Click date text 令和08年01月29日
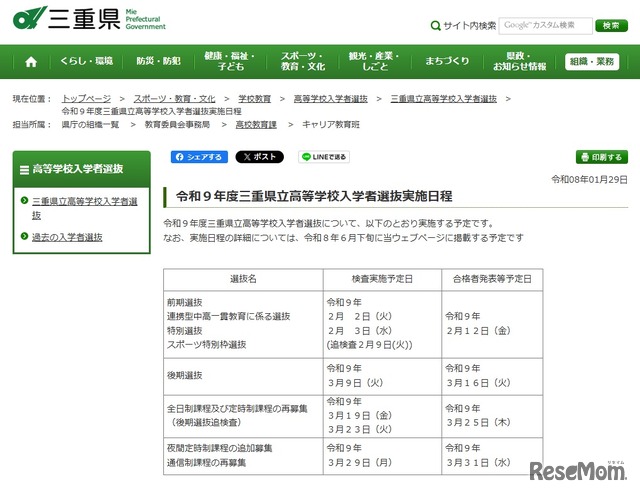640x494 pixels. pyautogui.click(x=589, y=180)
